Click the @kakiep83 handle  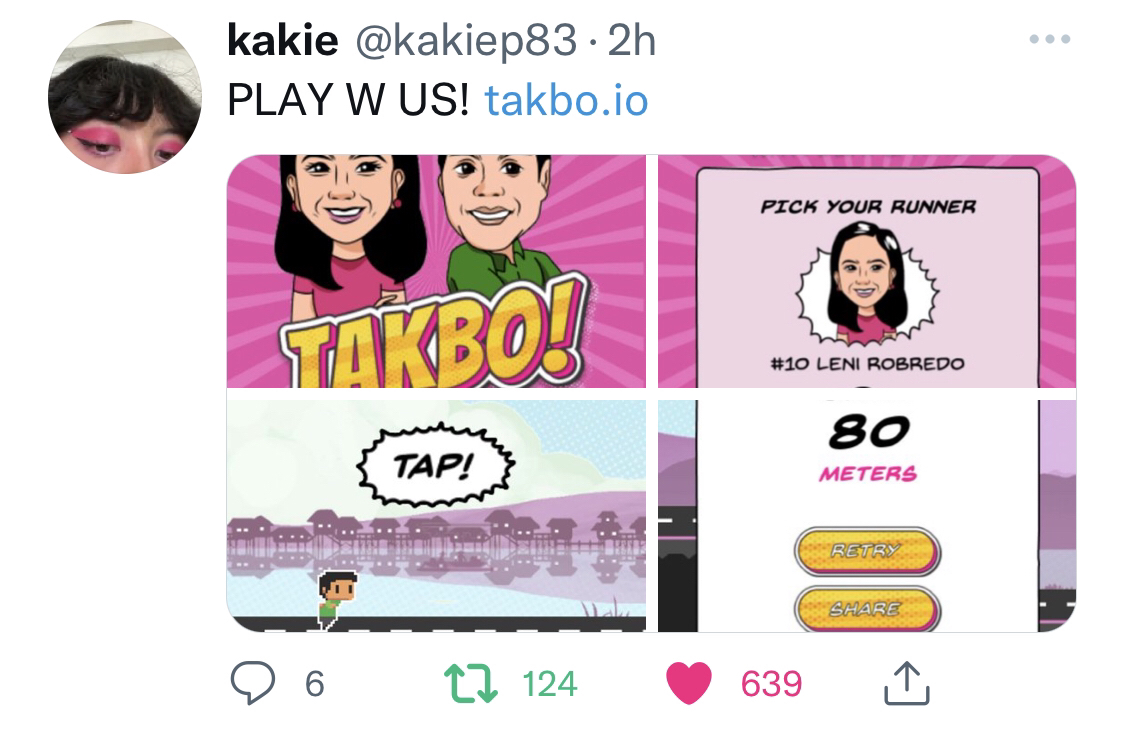pos(466,41)
